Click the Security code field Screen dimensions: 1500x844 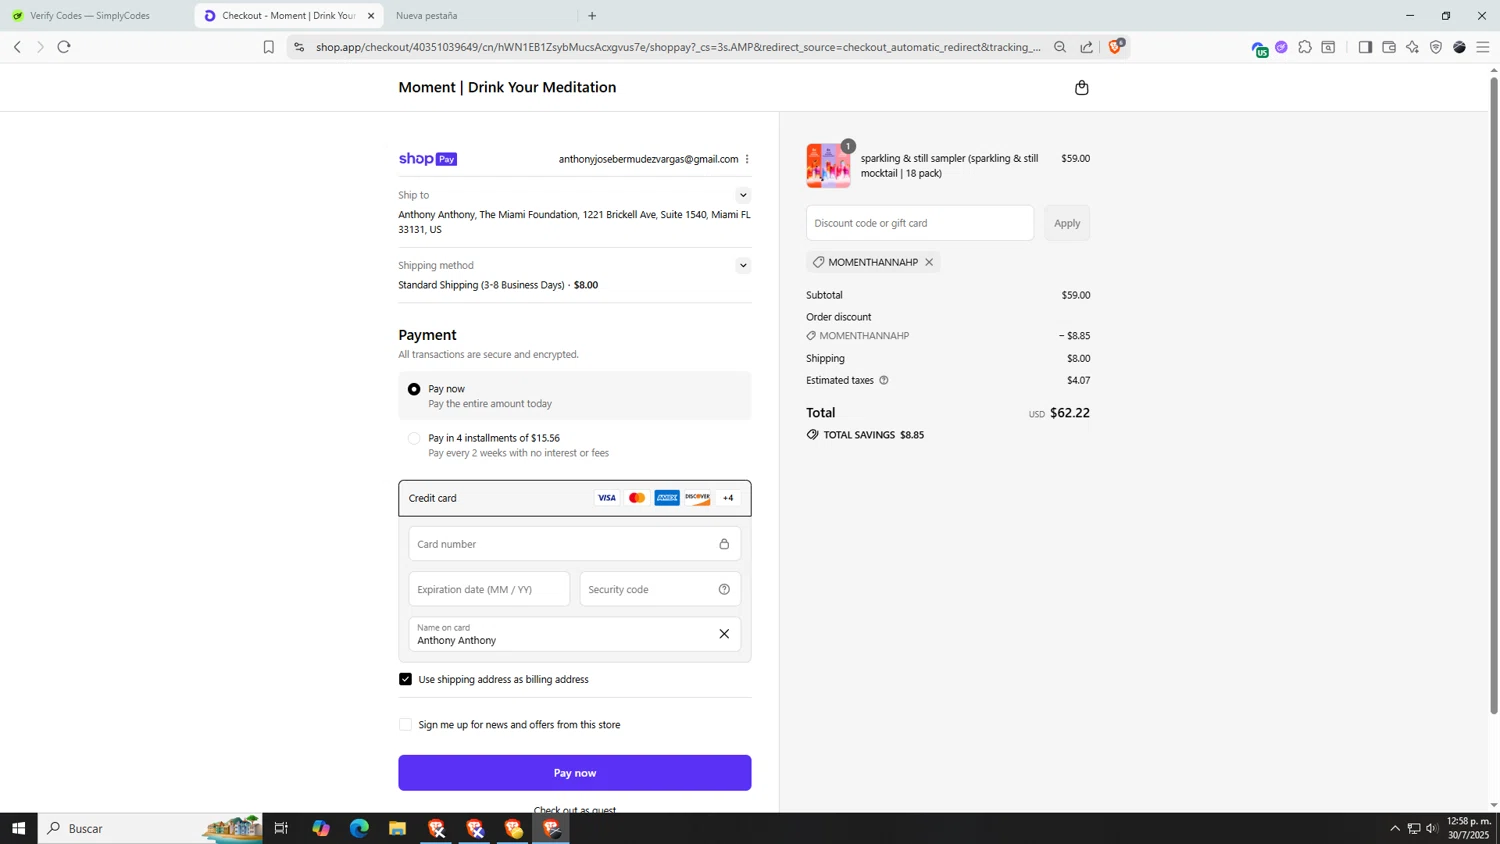point(660,589)
